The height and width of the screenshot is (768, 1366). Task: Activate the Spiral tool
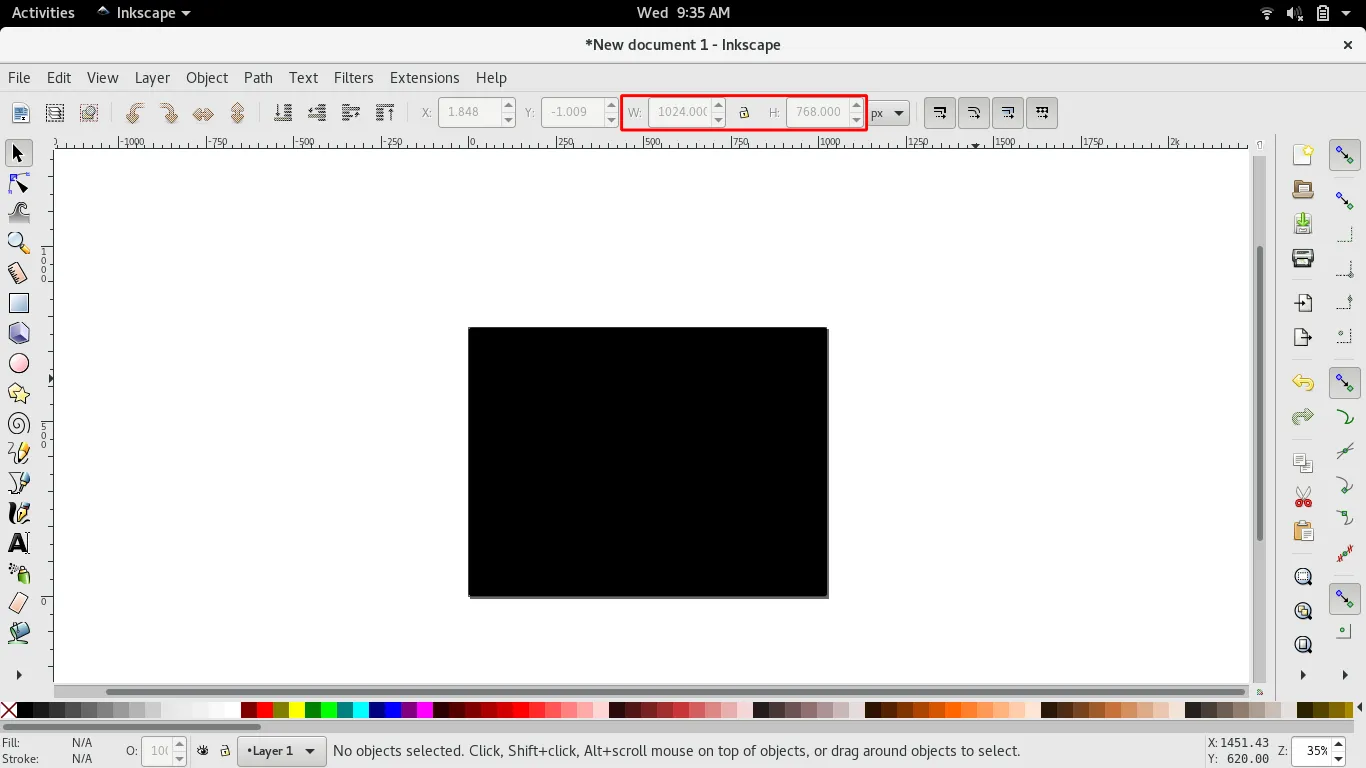click(19, 424)
